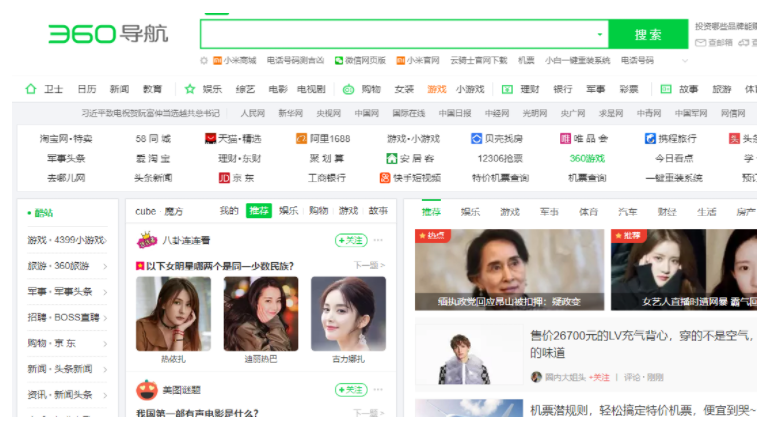Open the 一键重装系统 link

(674, 178)
